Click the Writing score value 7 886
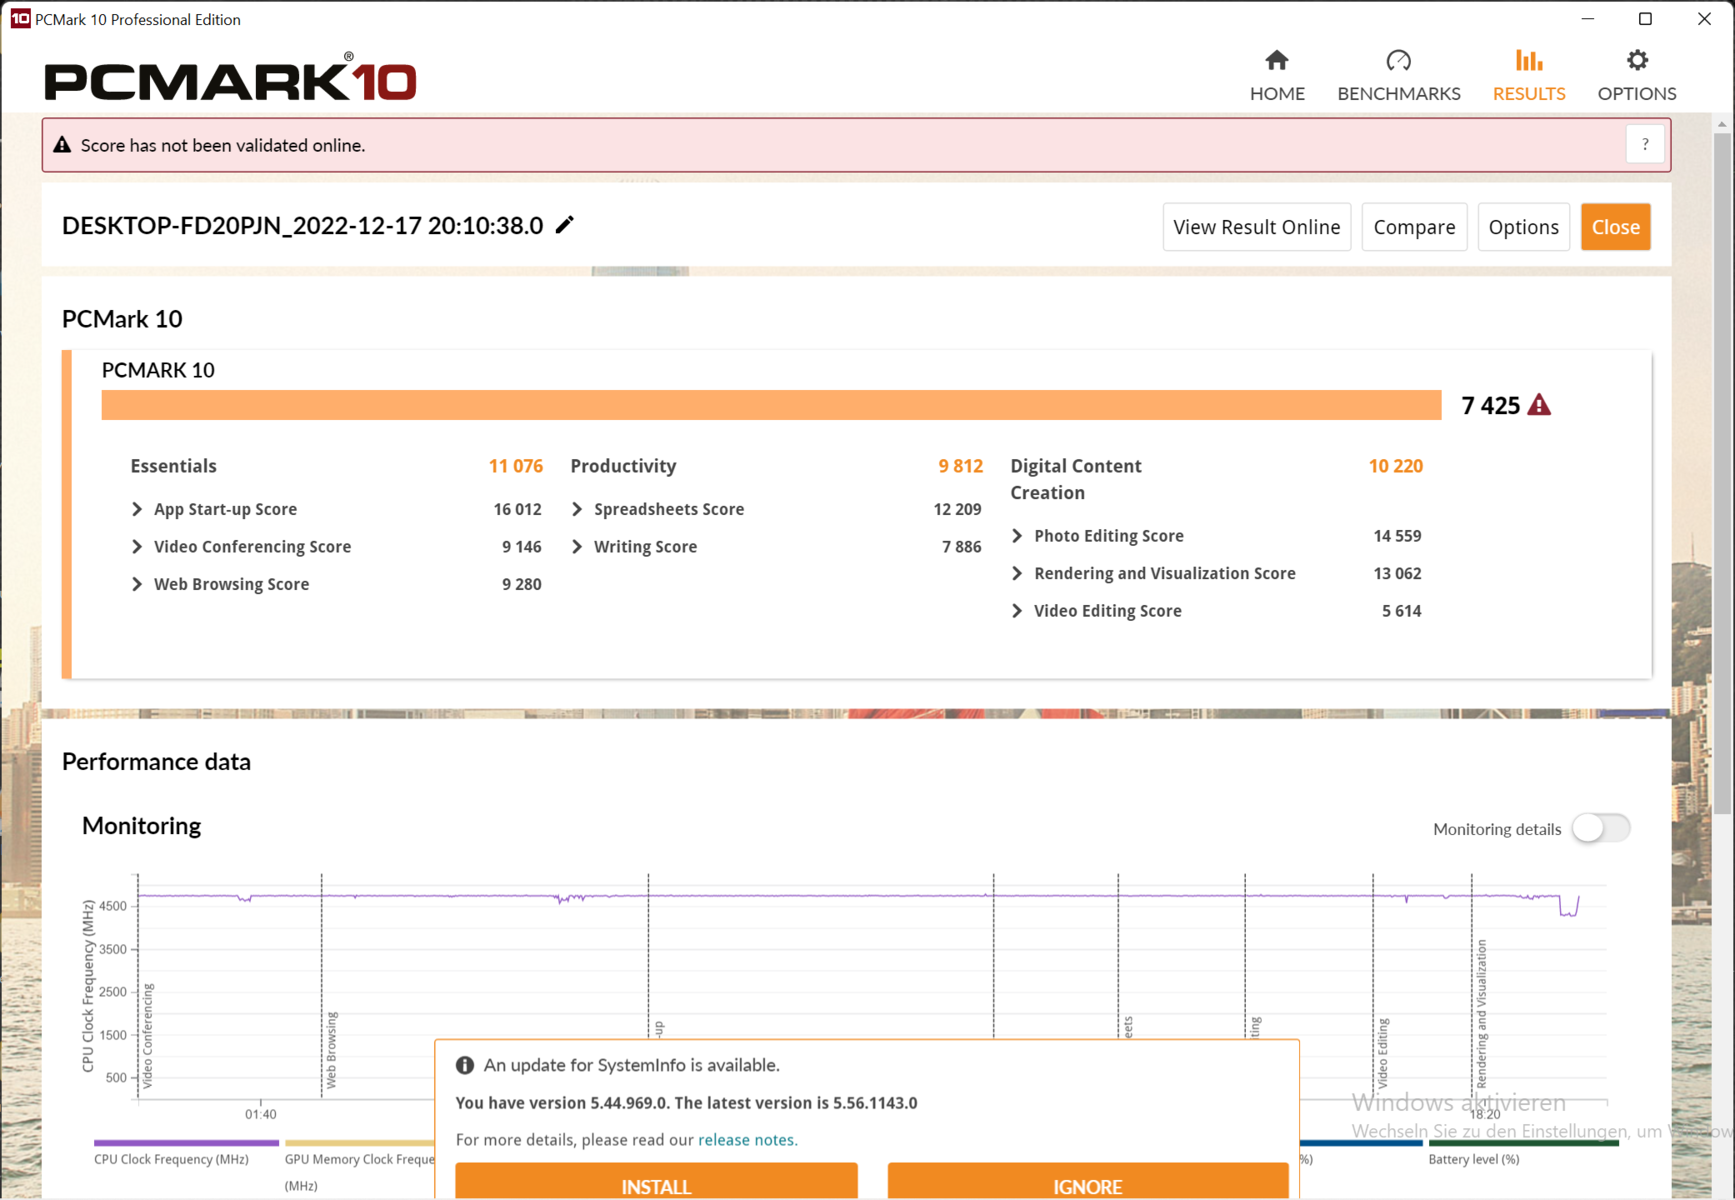This screenshot has height=1200, width=1735. click(x=961, y=547)
